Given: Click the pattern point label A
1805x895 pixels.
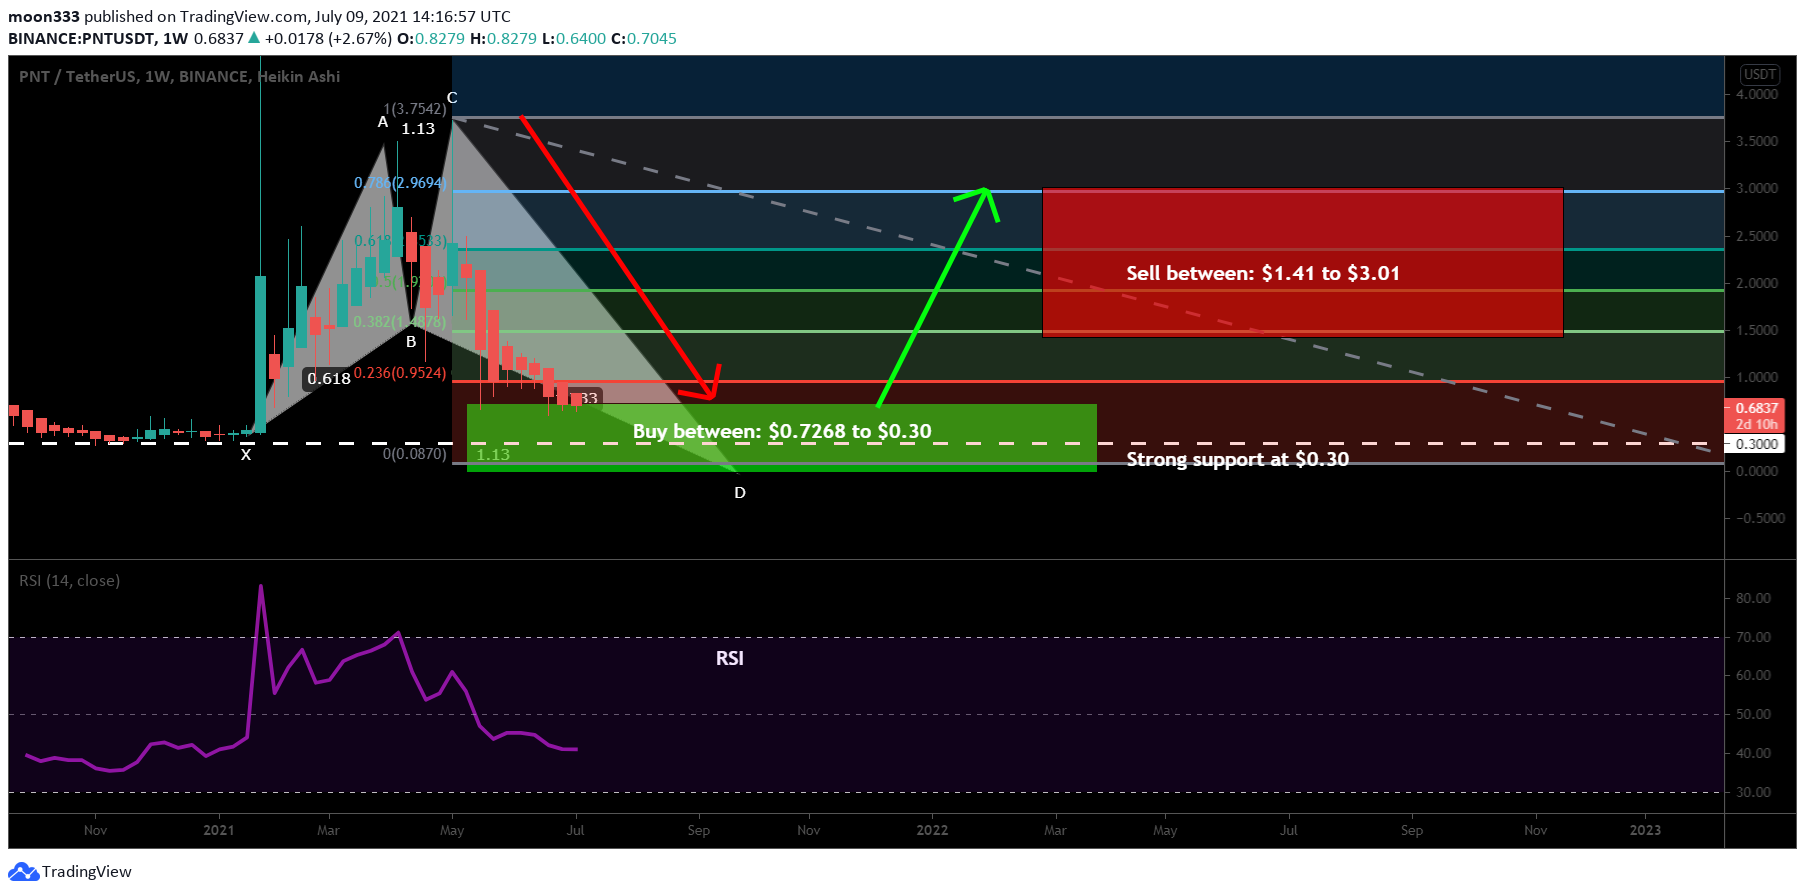Looking at the screenshot, I should [382, 122].
